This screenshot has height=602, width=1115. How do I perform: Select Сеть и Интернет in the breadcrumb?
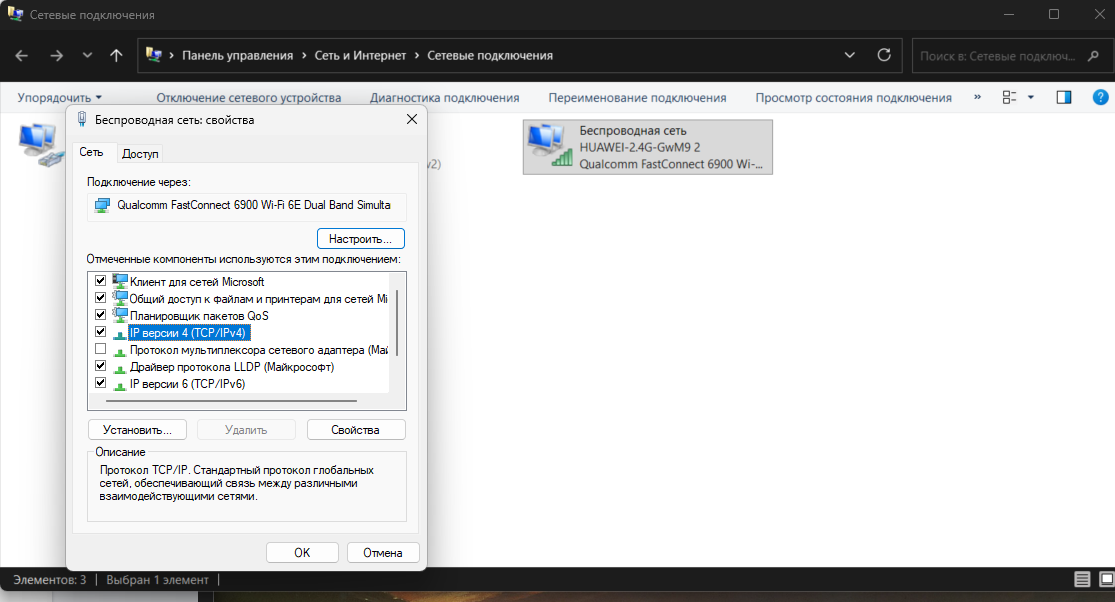point(361,55)
